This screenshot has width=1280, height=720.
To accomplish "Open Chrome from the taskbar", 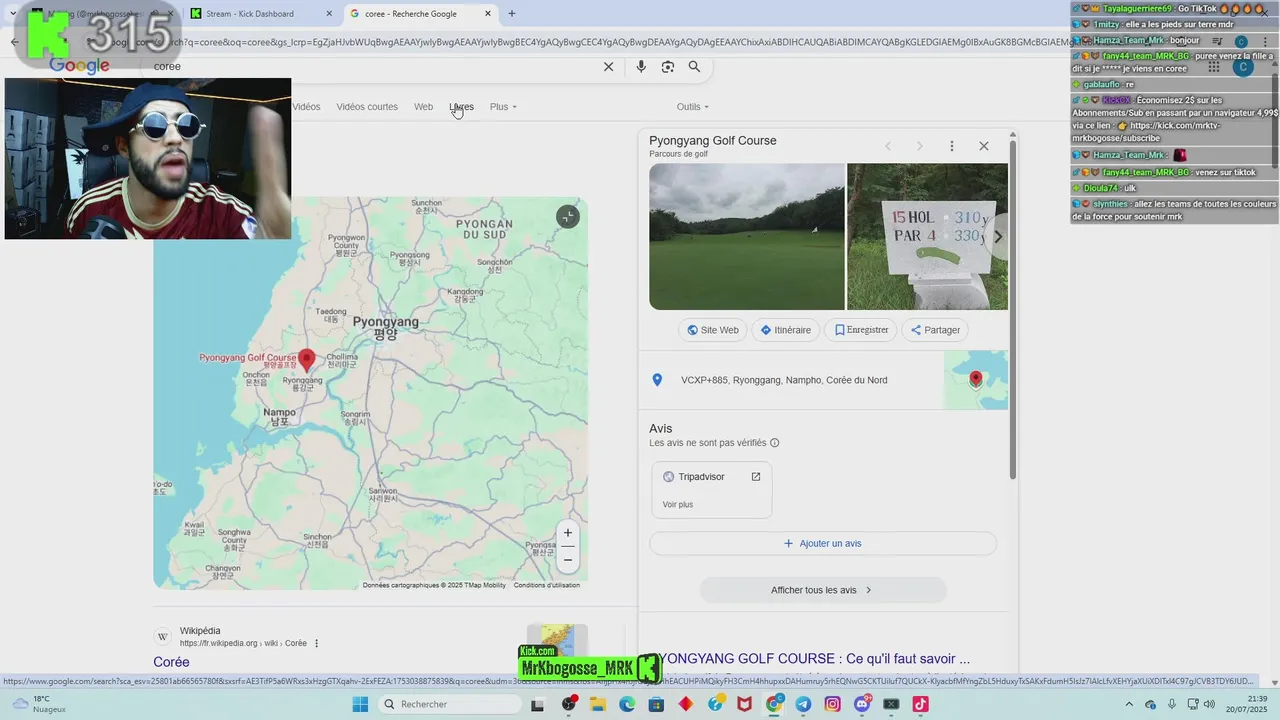I will (x=774, y=704).
